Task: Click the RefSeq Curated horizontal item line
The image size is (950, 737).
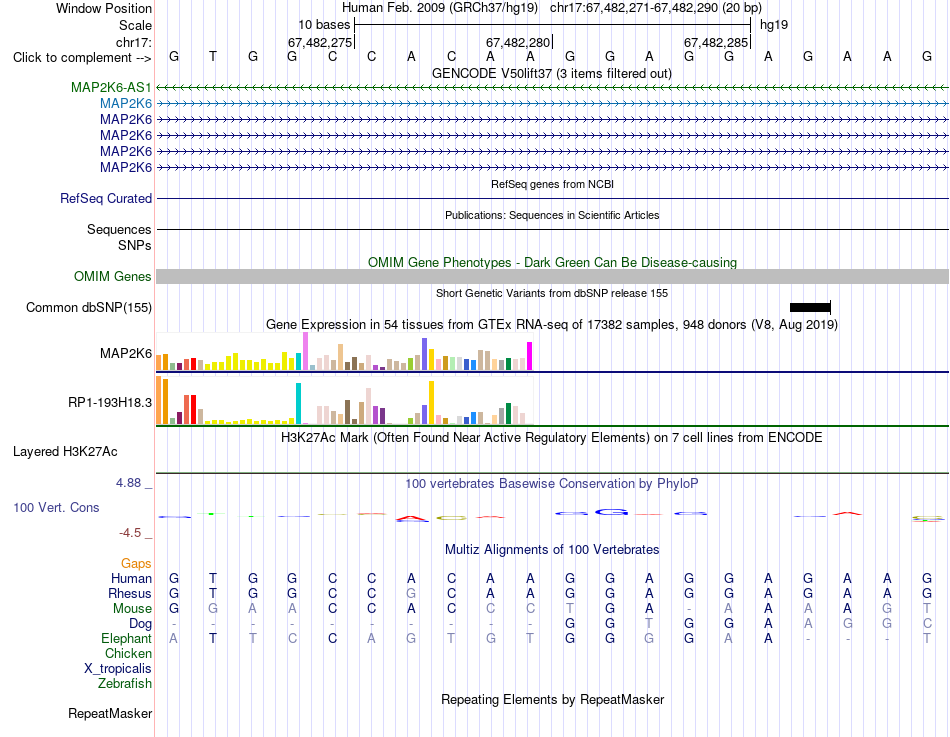Action: pyautogui.click(x=552, y=198)
